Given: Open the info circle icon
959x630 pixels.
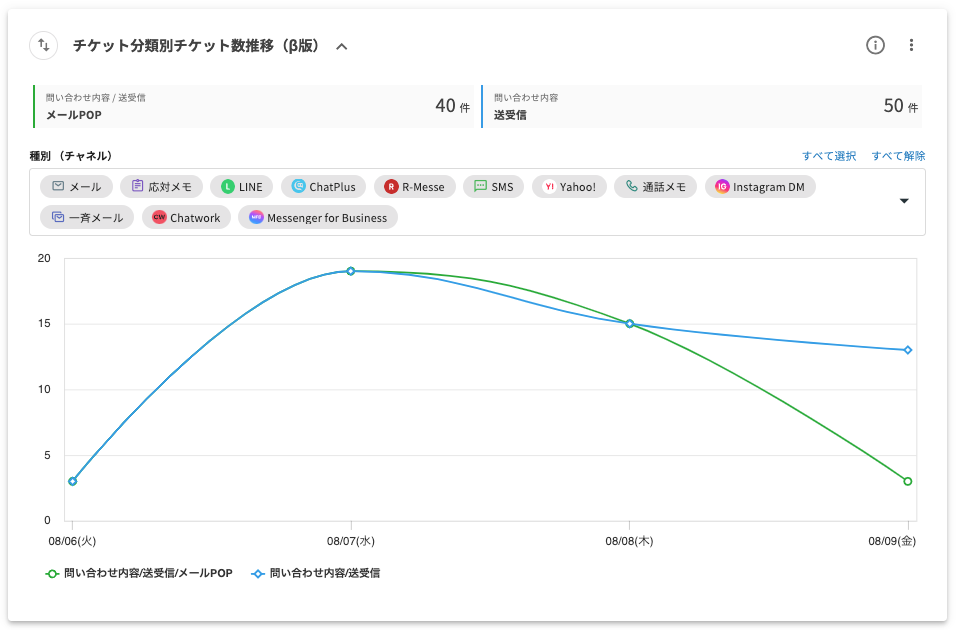Looking at the screenshot, I should (875, 45).
